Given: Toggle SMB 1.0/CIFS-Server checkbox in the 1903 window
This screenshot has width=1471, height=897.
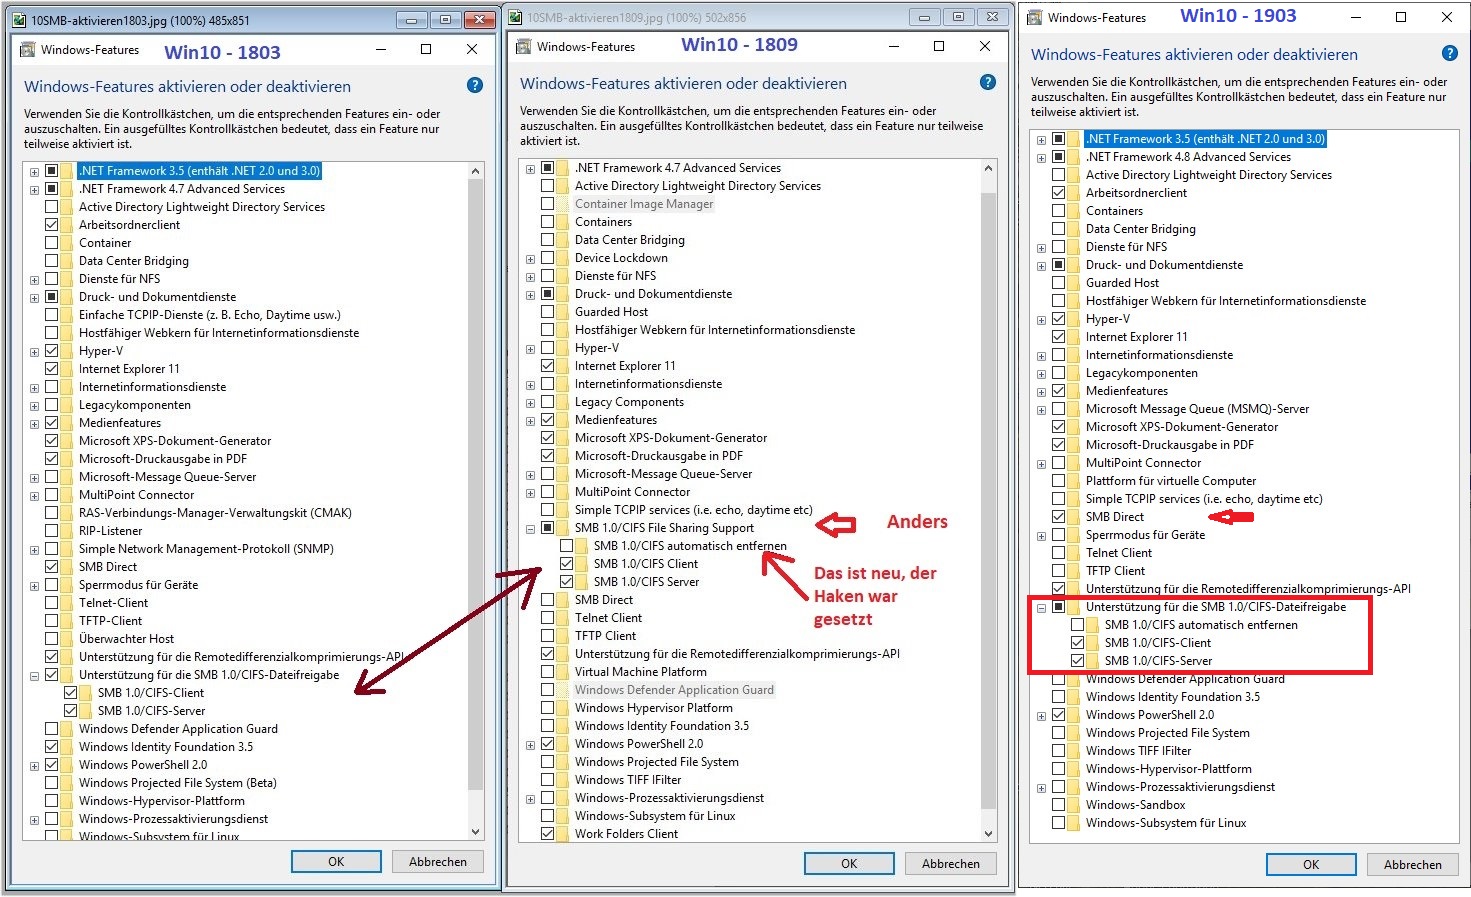Looking at the screenshot, I should (x=1077, y=661).
